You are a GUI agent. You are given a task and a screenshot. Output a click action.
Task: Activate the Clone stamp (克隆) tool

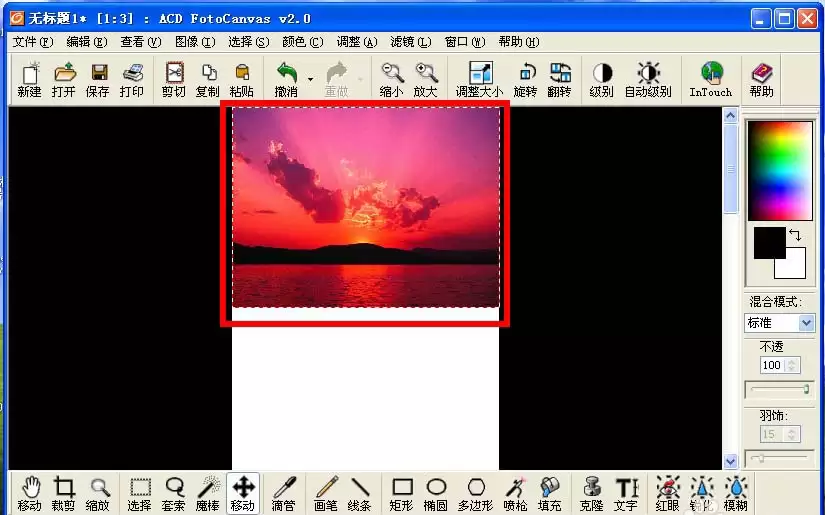click(591, 493)
